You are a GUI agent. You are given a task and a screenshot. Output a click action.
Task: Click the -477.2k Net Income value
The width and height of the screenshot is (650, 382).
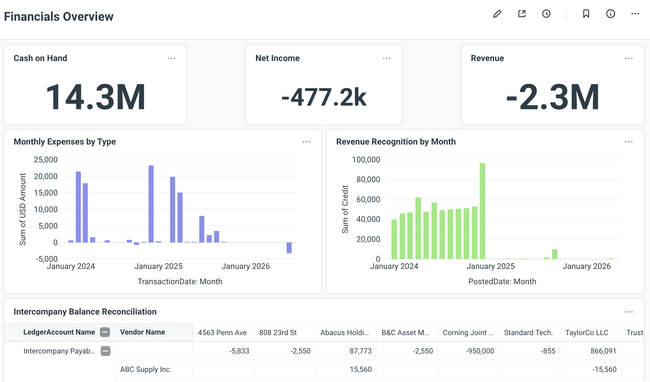tap(324, 98)
